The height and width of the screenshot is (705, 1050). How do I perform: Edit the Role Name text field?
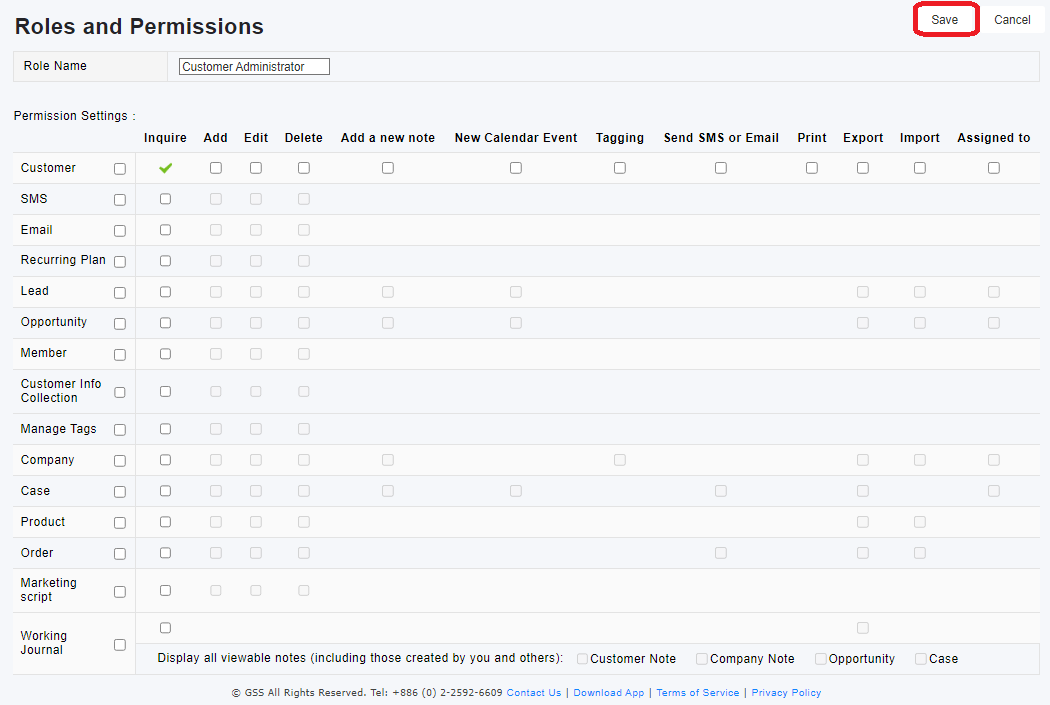coord(254,67)
